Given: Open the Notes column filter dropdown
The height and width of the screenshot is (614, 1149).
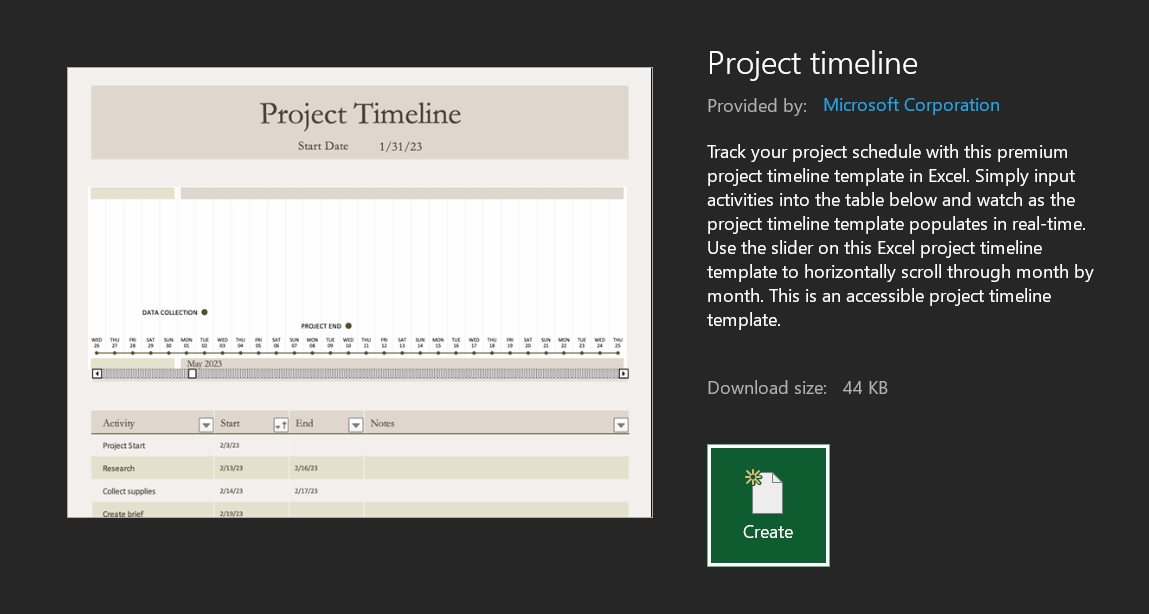Looking at the screenshot, I should coord(621,425).
